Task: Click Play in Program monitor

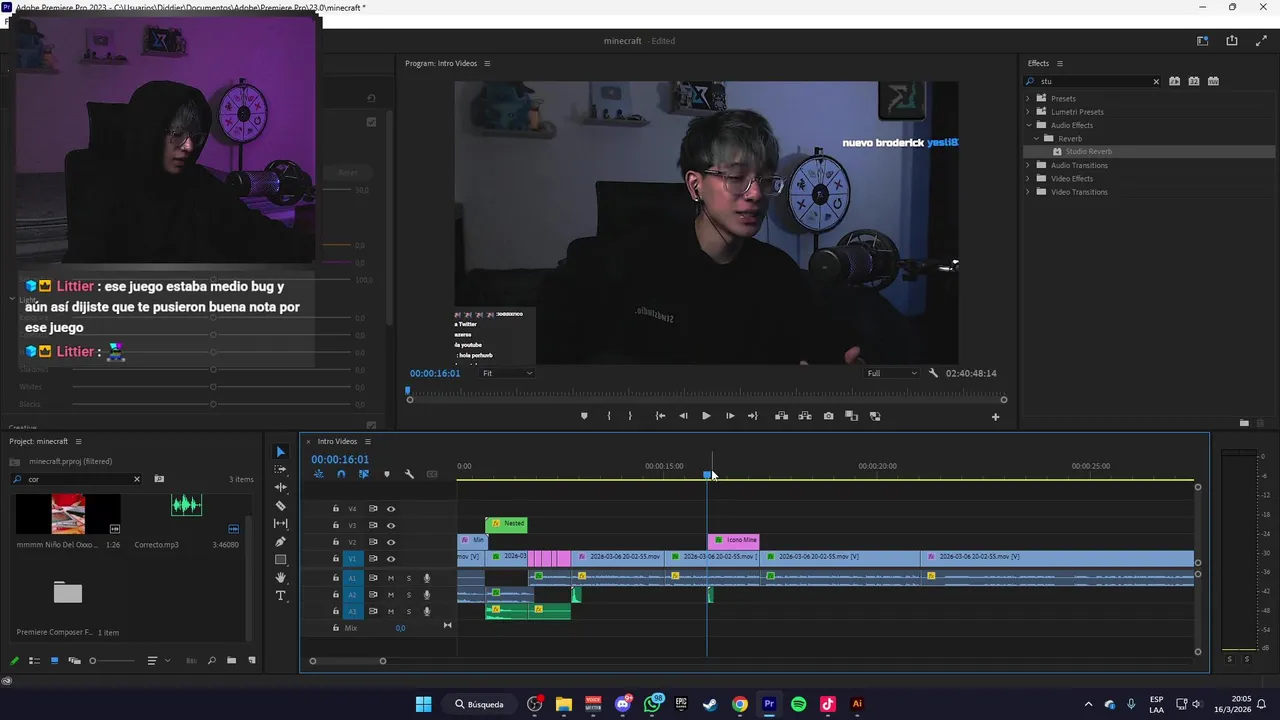Action: pos(706,416)
